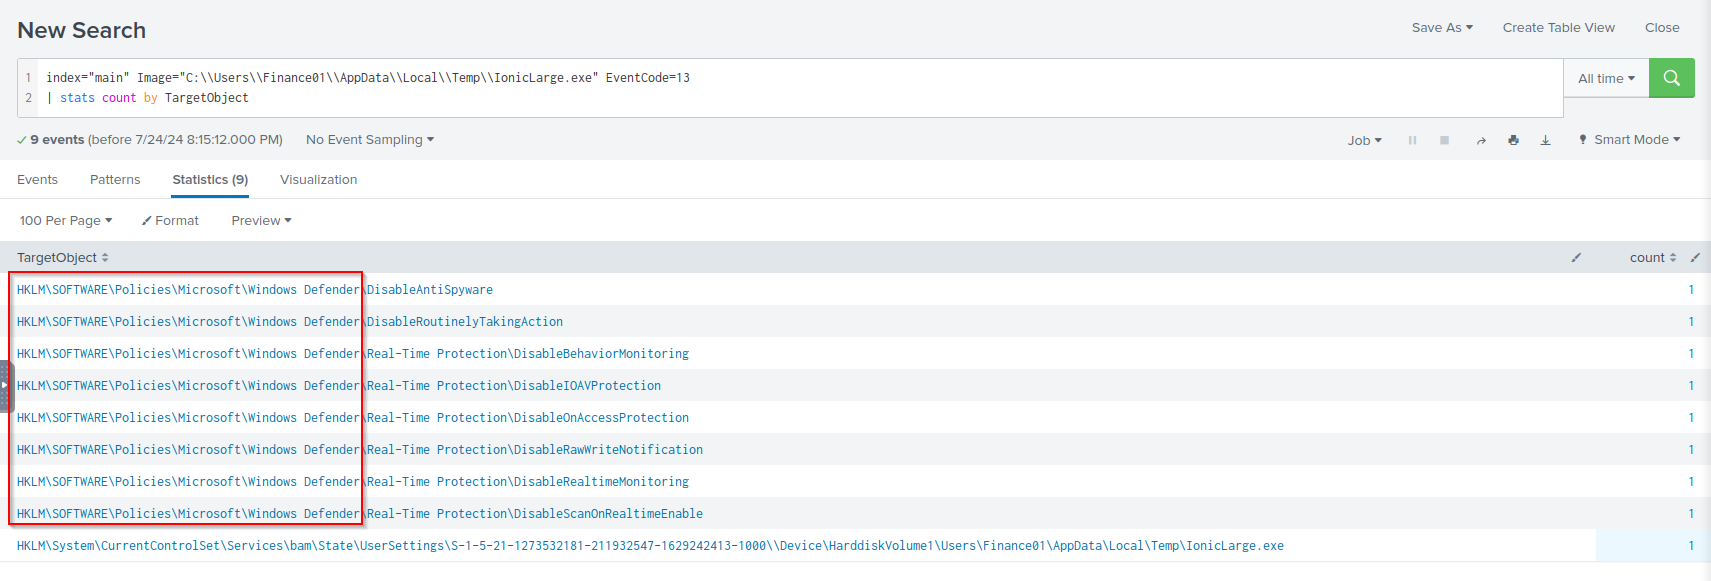1711x581 pixels.
Task: Switch to the Visualization tab
Action: tap(318, 180)
